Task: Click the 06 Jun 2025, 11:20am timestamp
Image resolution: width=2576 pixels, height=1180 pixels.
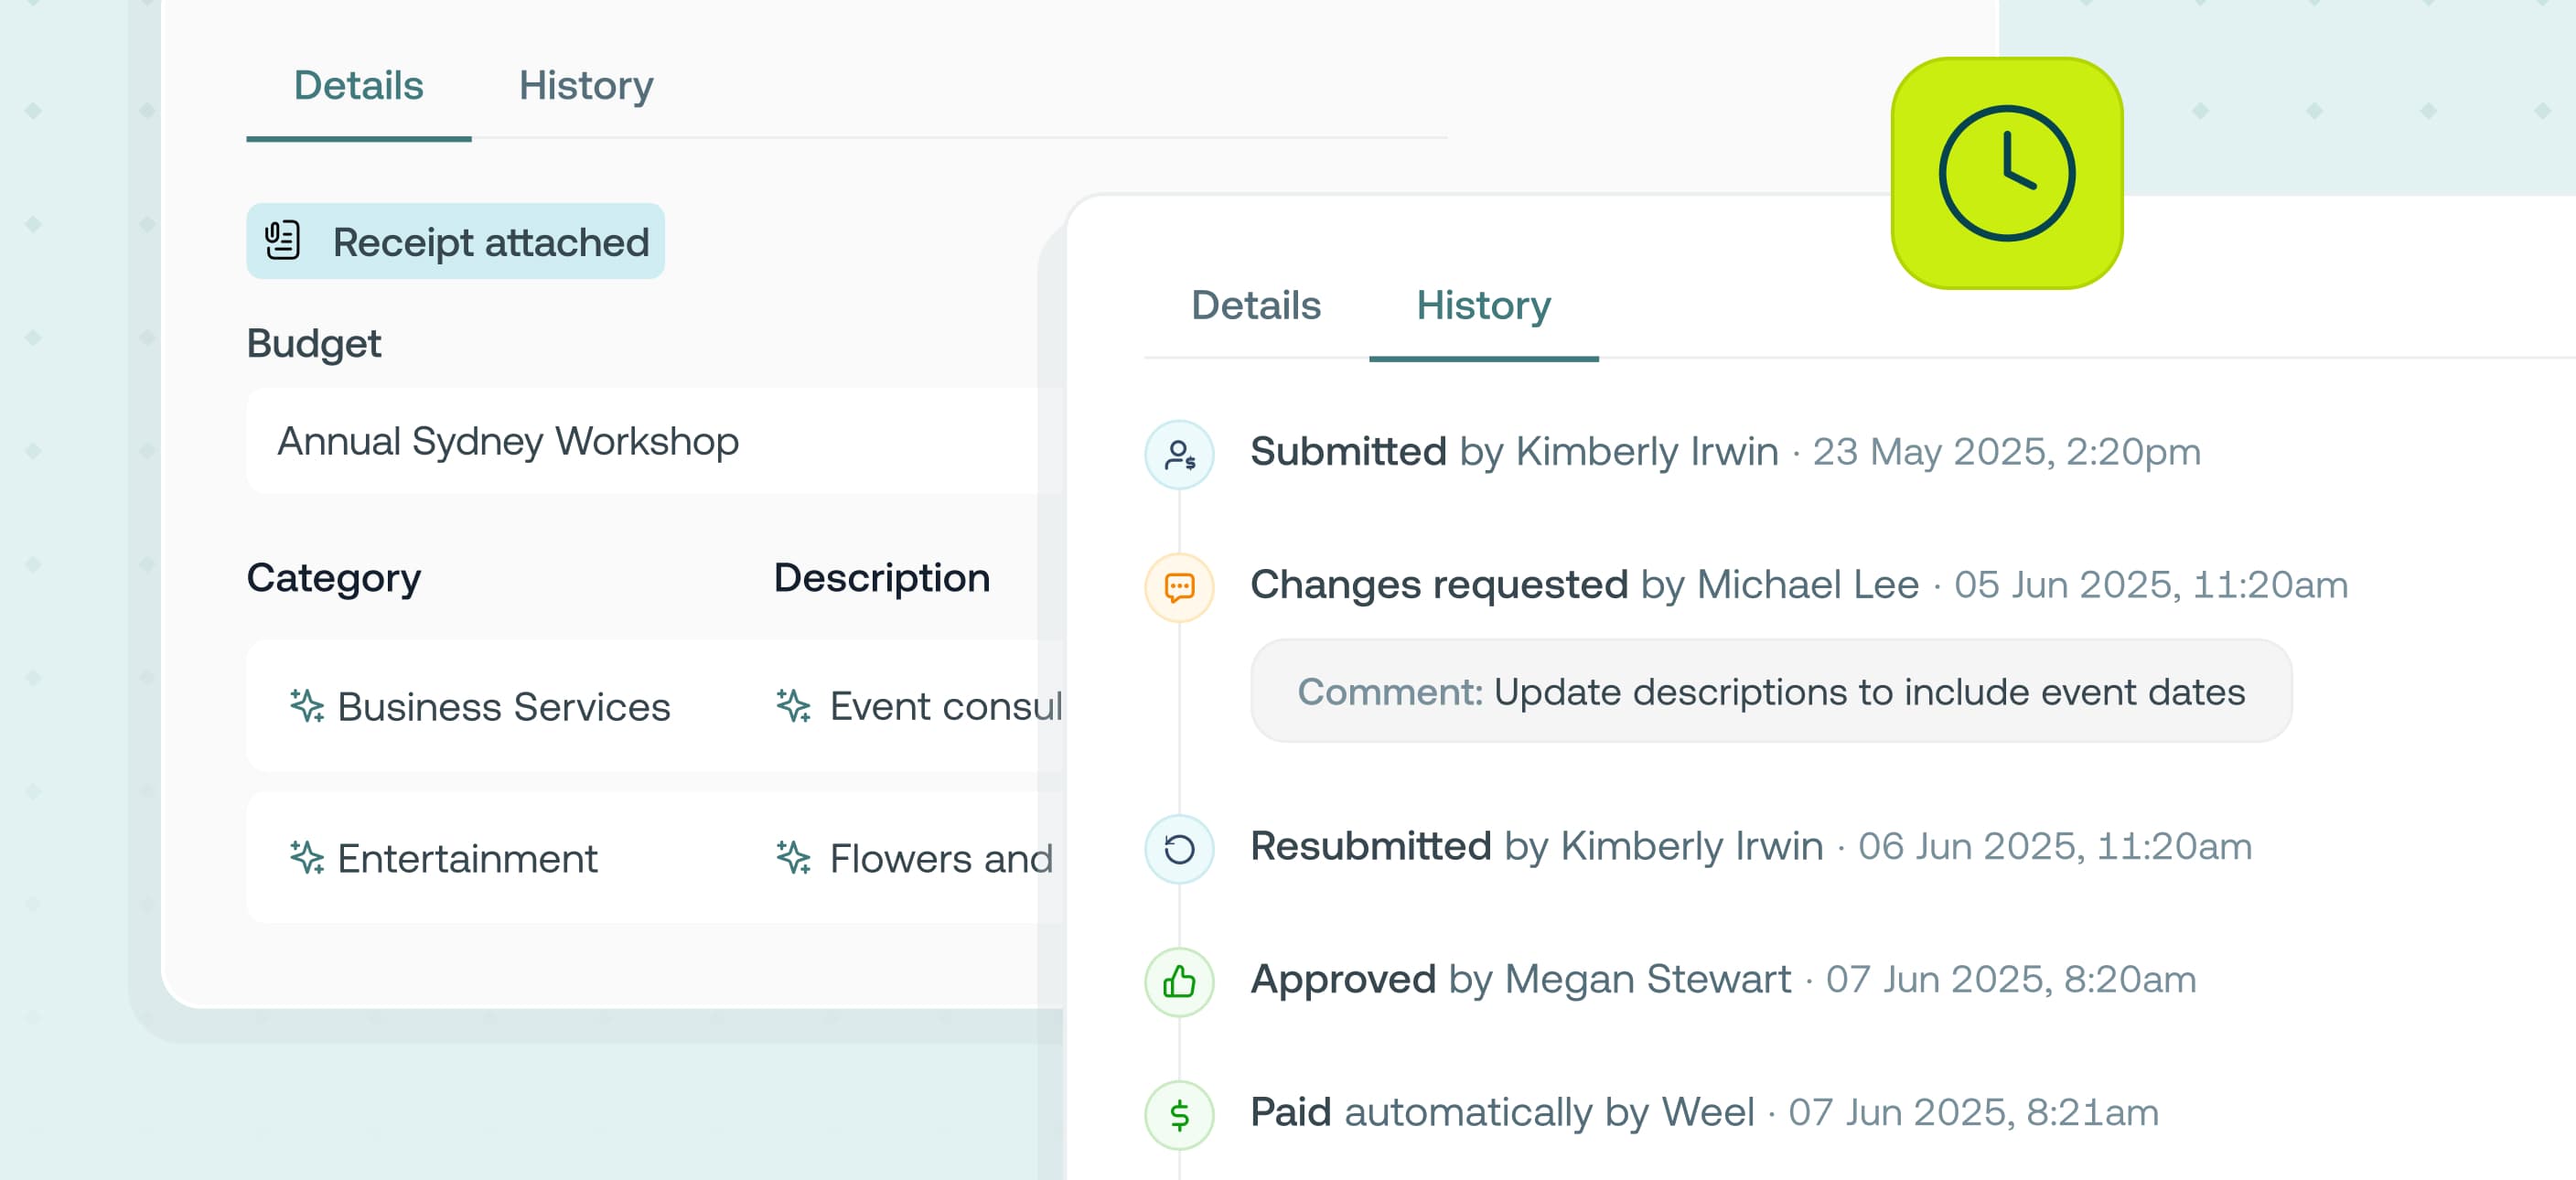Action: [2055, 847]
